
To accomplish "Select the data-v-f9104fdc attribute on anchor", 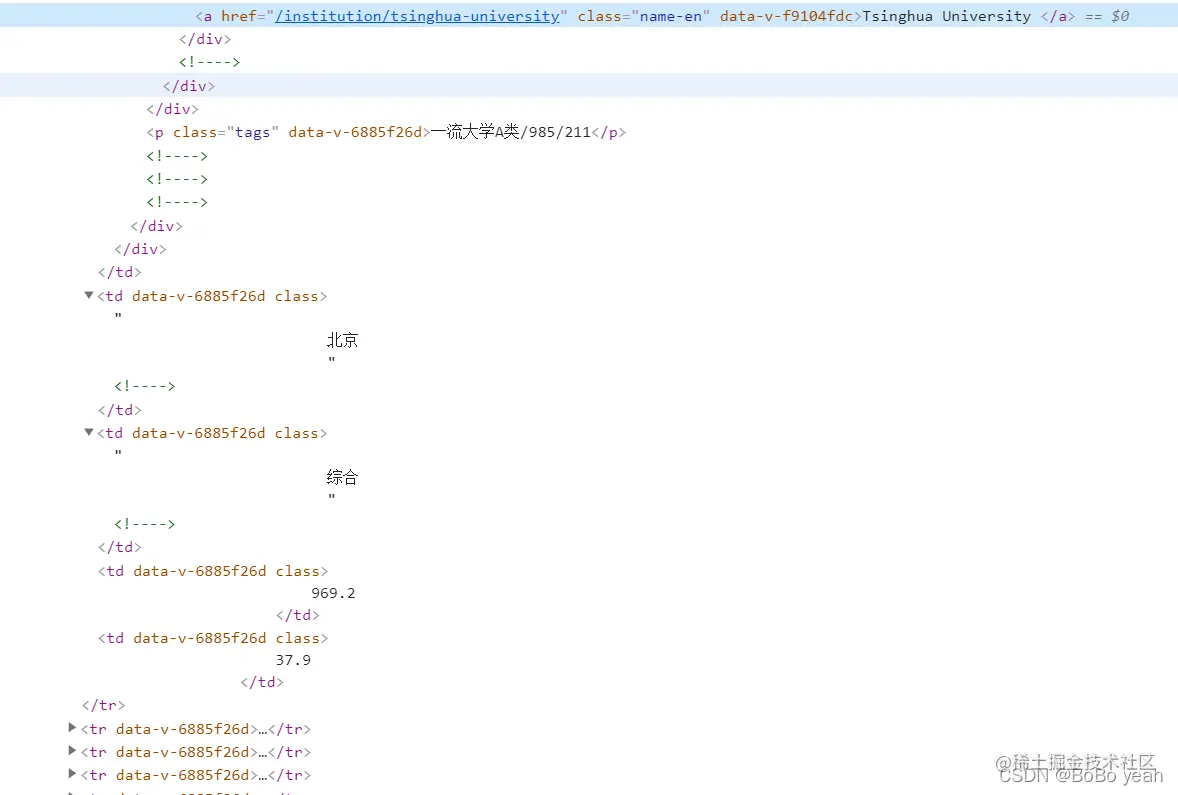I will coord(786,16).
